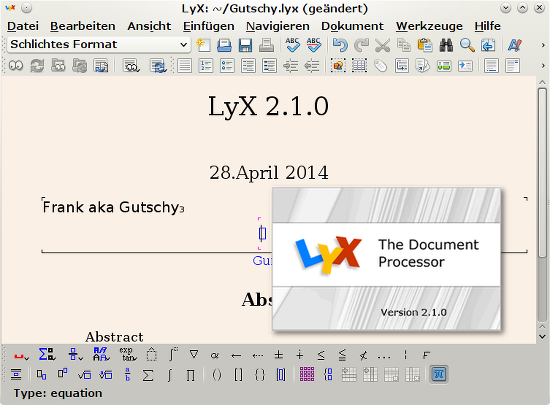Click the magnifying glass search icon

point(467,45)
